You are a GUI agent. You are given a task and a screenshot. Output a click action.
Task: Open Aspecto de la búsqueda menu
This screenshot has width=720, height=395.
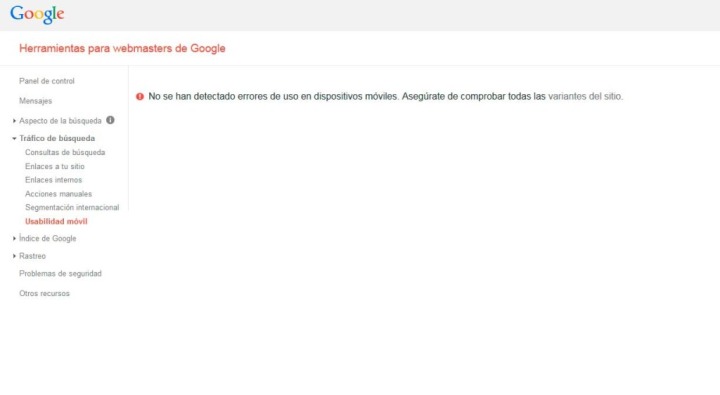click(x=60, y=121)
